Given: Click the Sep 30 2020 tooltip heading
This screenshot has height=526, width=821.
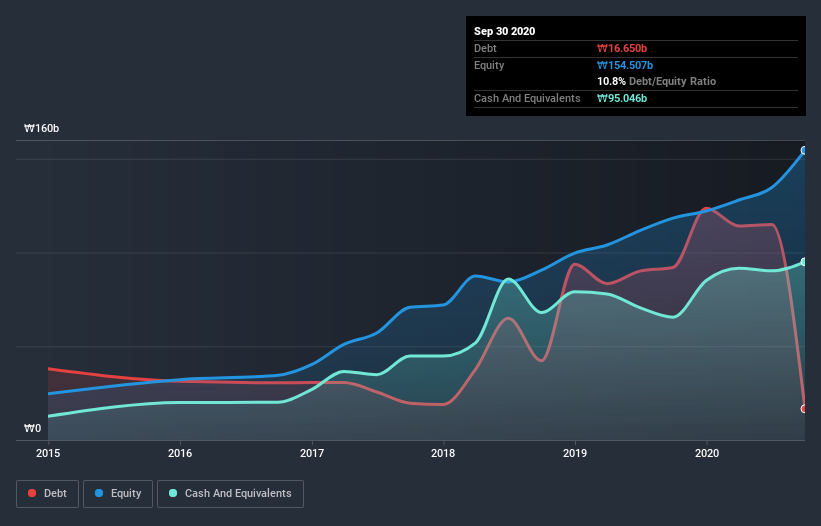Looking at the screenshot, I should click(x=504, y=31).
